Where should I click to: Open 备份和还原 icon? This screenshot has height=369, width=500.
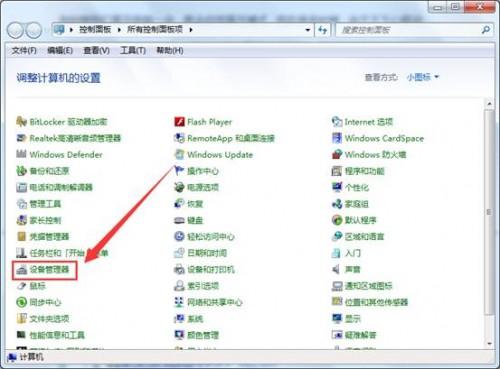pos(21,171)
